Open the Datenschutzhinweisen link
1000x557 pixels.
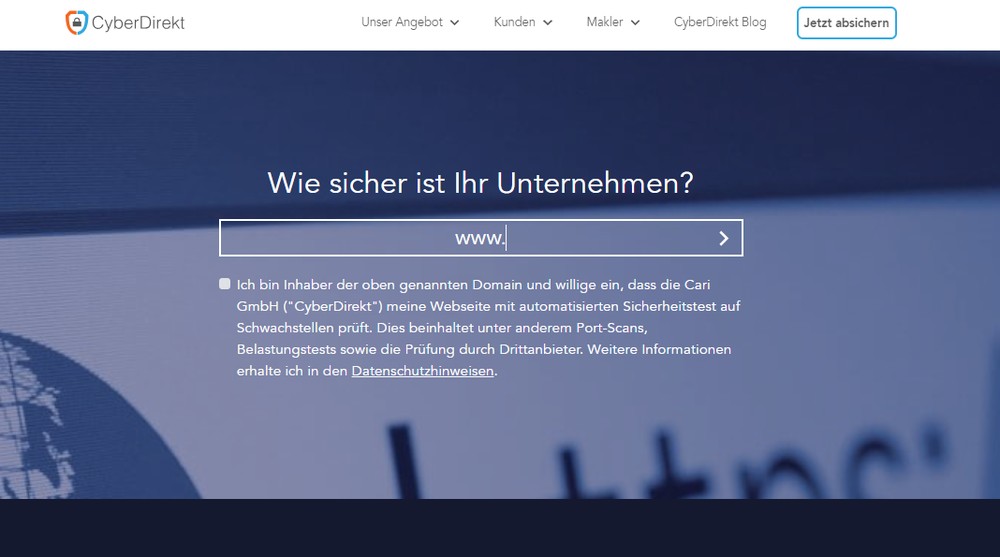422,371
